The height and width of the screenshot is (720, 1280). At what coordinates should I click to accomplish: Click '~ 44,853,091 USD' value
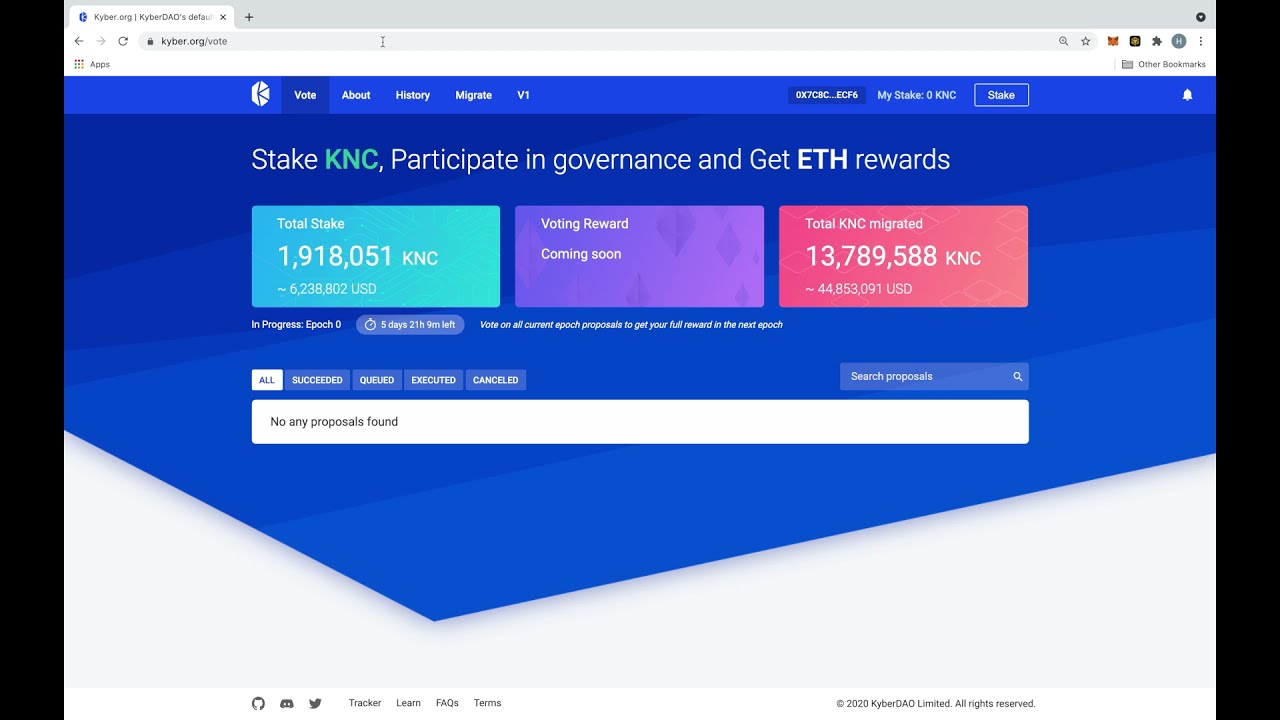[x=858, y=289]
